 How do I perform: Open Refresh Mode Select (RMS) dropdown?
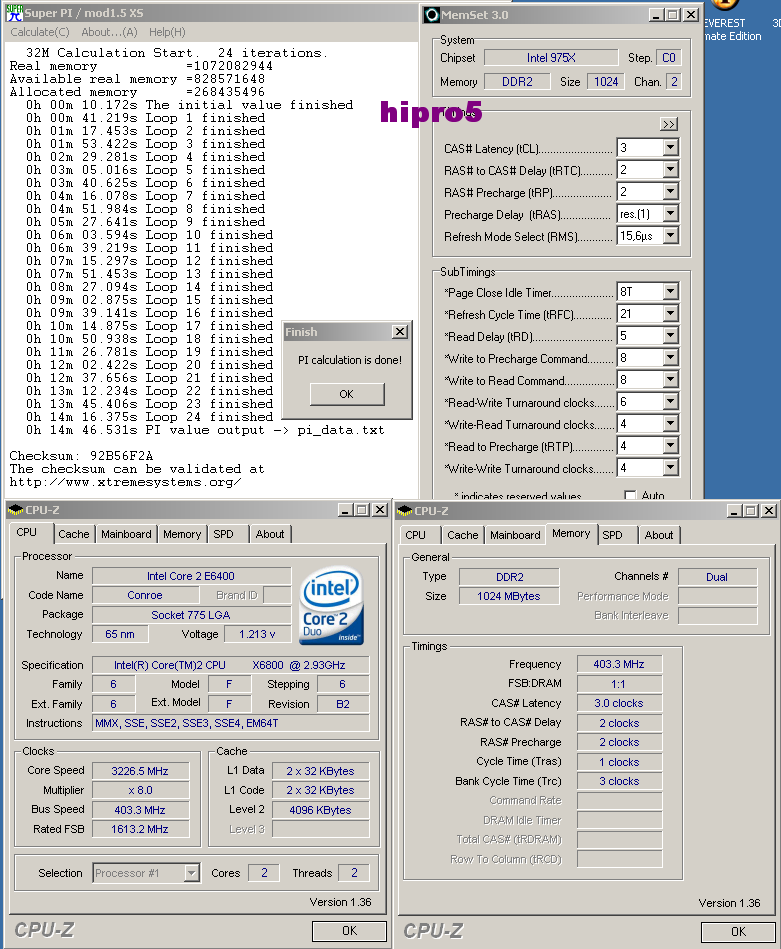(670, 235)
